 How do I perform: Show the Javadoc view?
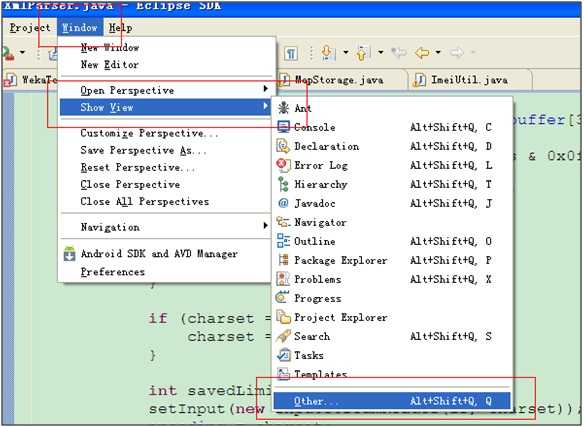[393, 203]
